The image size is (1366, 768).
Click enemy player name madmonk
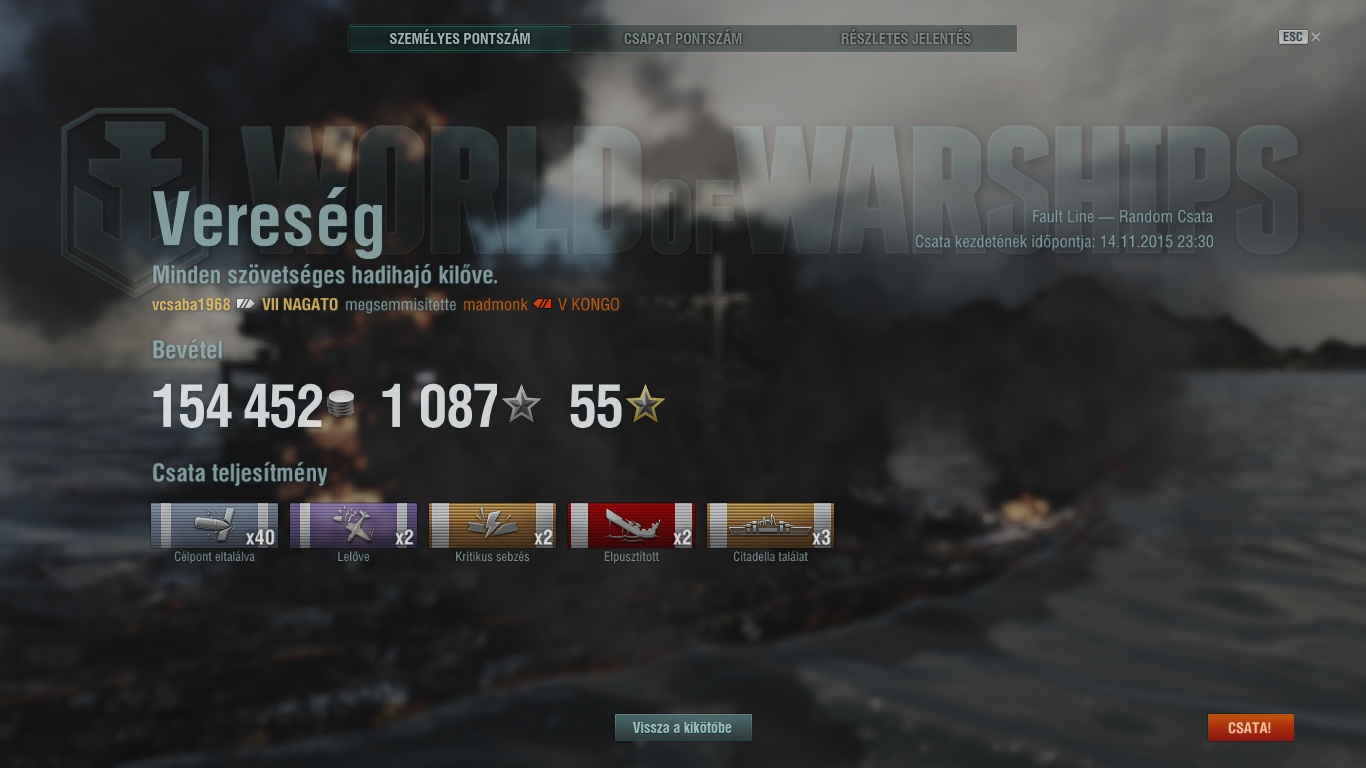pos(495,304)
